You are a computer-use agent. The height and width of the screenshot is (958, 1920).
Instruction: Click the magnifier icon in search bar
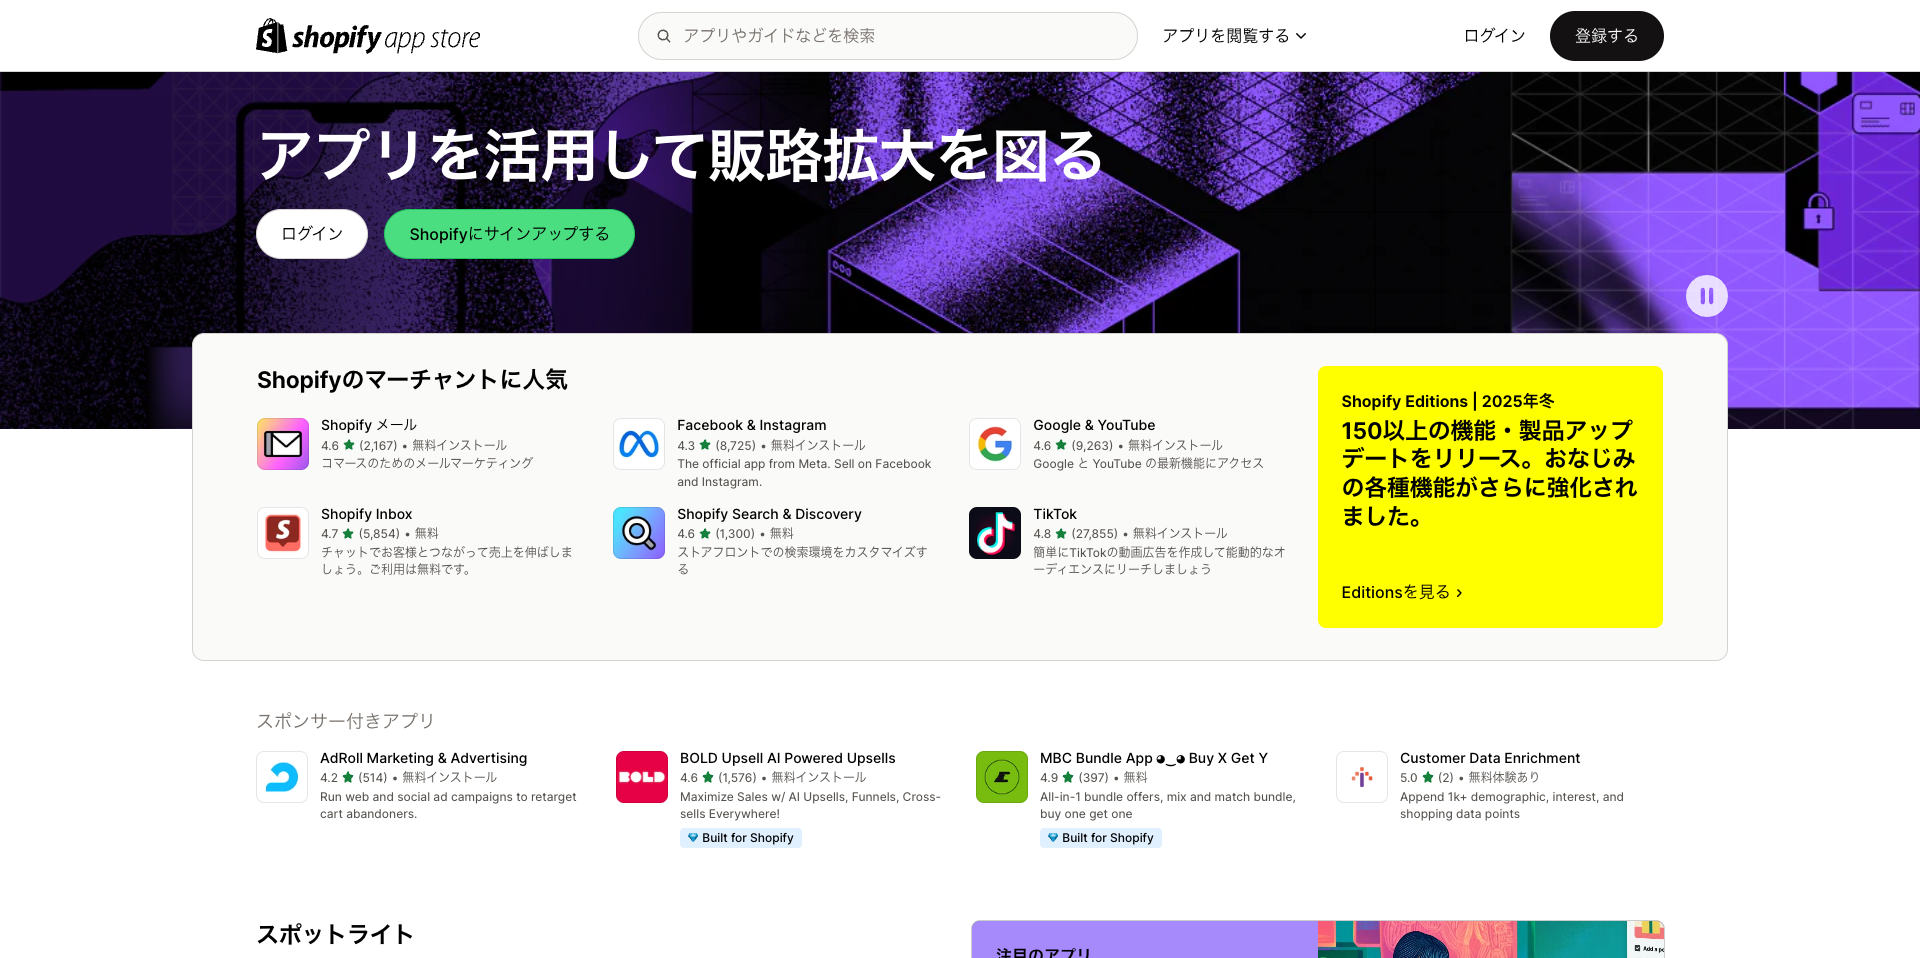pyautogui.click(x=663, y=36)
